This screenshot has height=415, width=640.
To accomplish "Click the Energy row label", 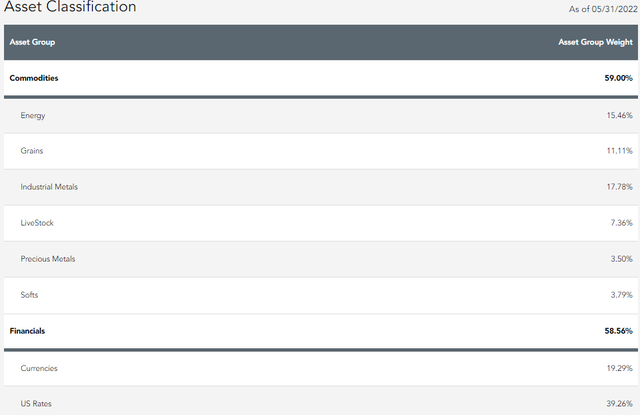I will (x=33, y=115).
